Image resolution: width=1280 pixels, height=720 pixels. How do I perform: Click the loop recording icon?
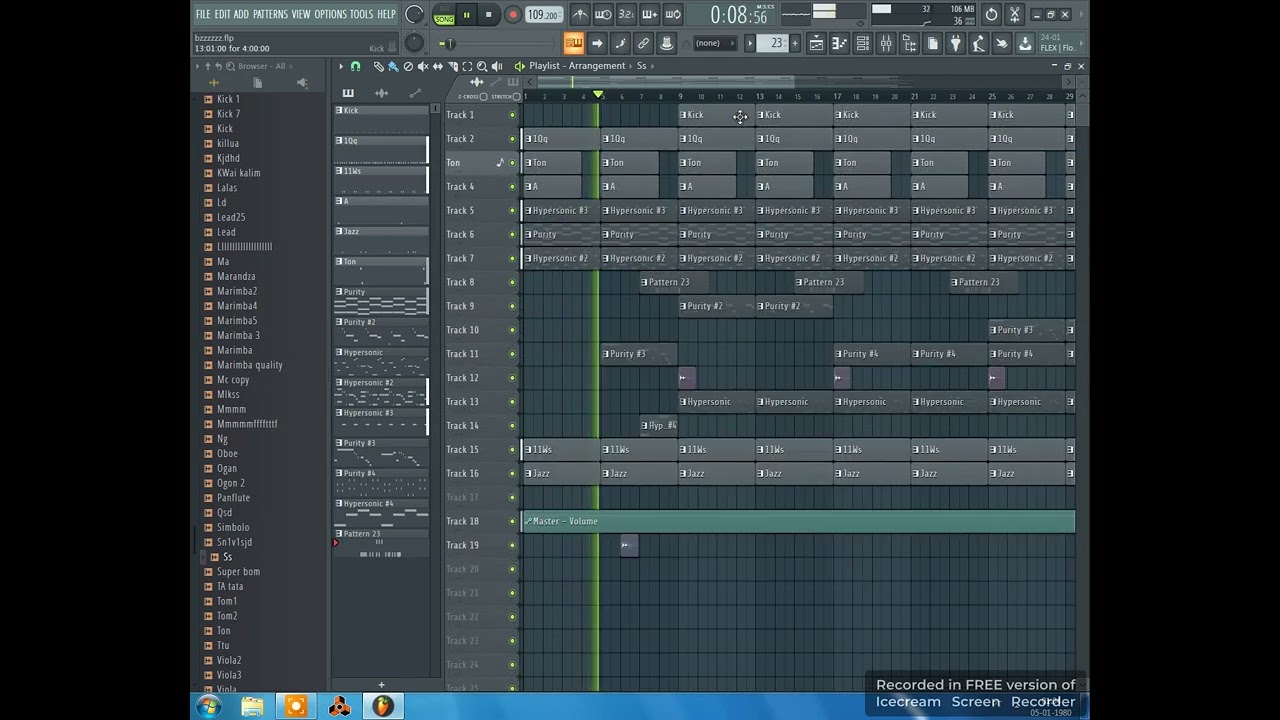tap(673, 15)
